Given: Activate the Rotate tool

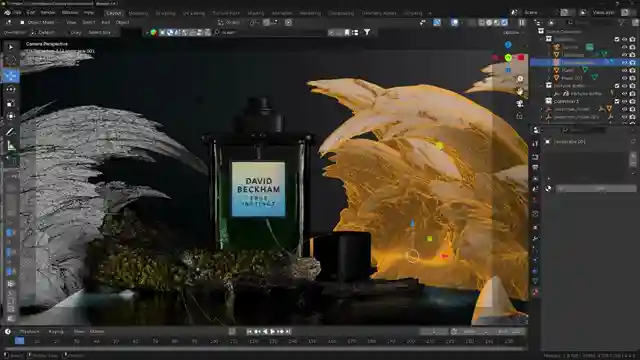Looking at the screenshot, I should [11, 89].
